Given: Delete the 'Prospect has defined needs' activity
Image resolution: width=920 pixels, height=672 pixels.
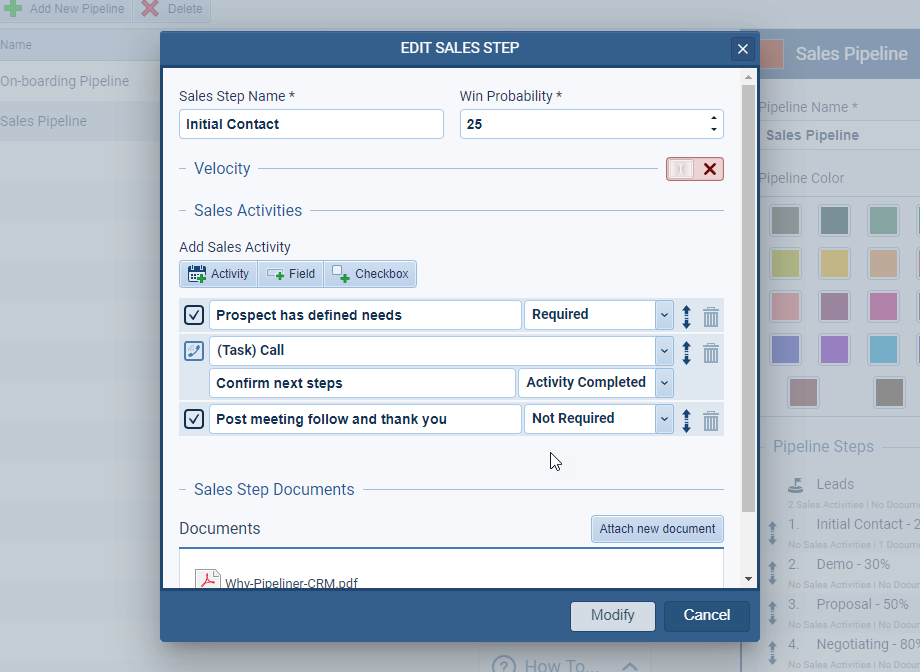Looking at the screenshot, I should coord(710,316).
